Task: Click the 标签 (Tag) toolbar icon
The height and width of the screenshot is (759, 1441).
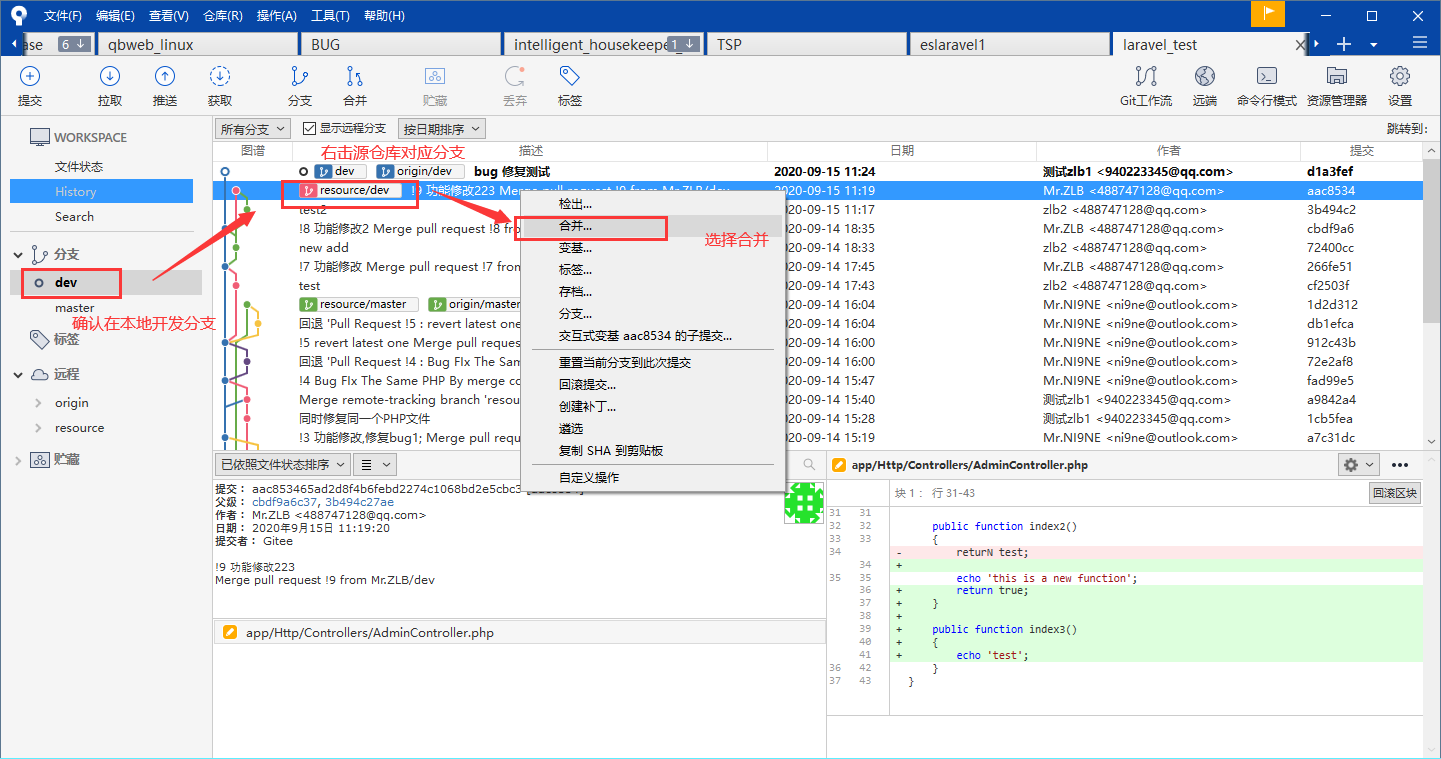Action: (x=570, y=77)
